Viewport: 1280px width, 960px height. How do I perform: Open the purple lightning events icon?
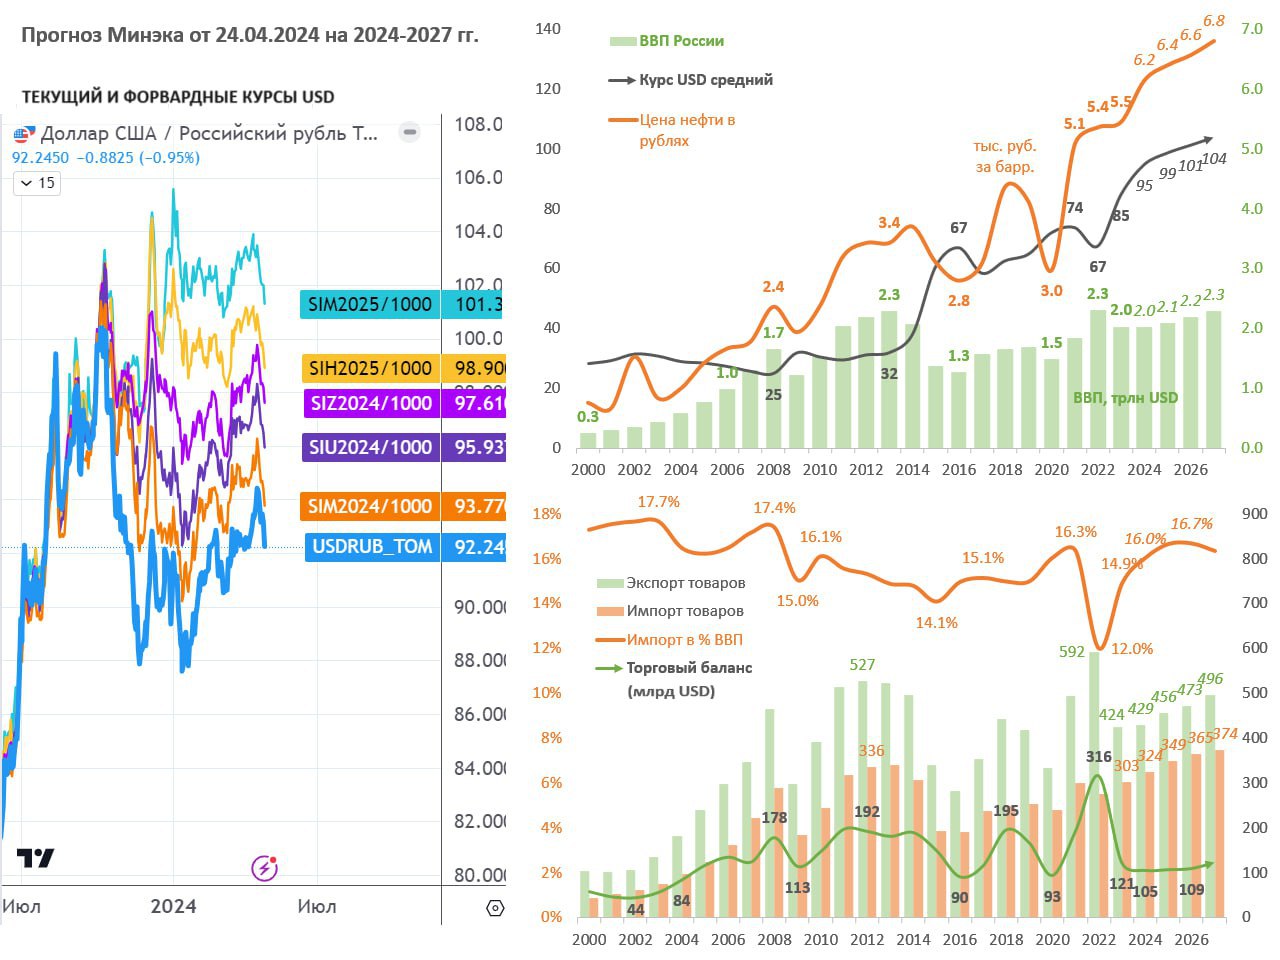click(264, 867)
